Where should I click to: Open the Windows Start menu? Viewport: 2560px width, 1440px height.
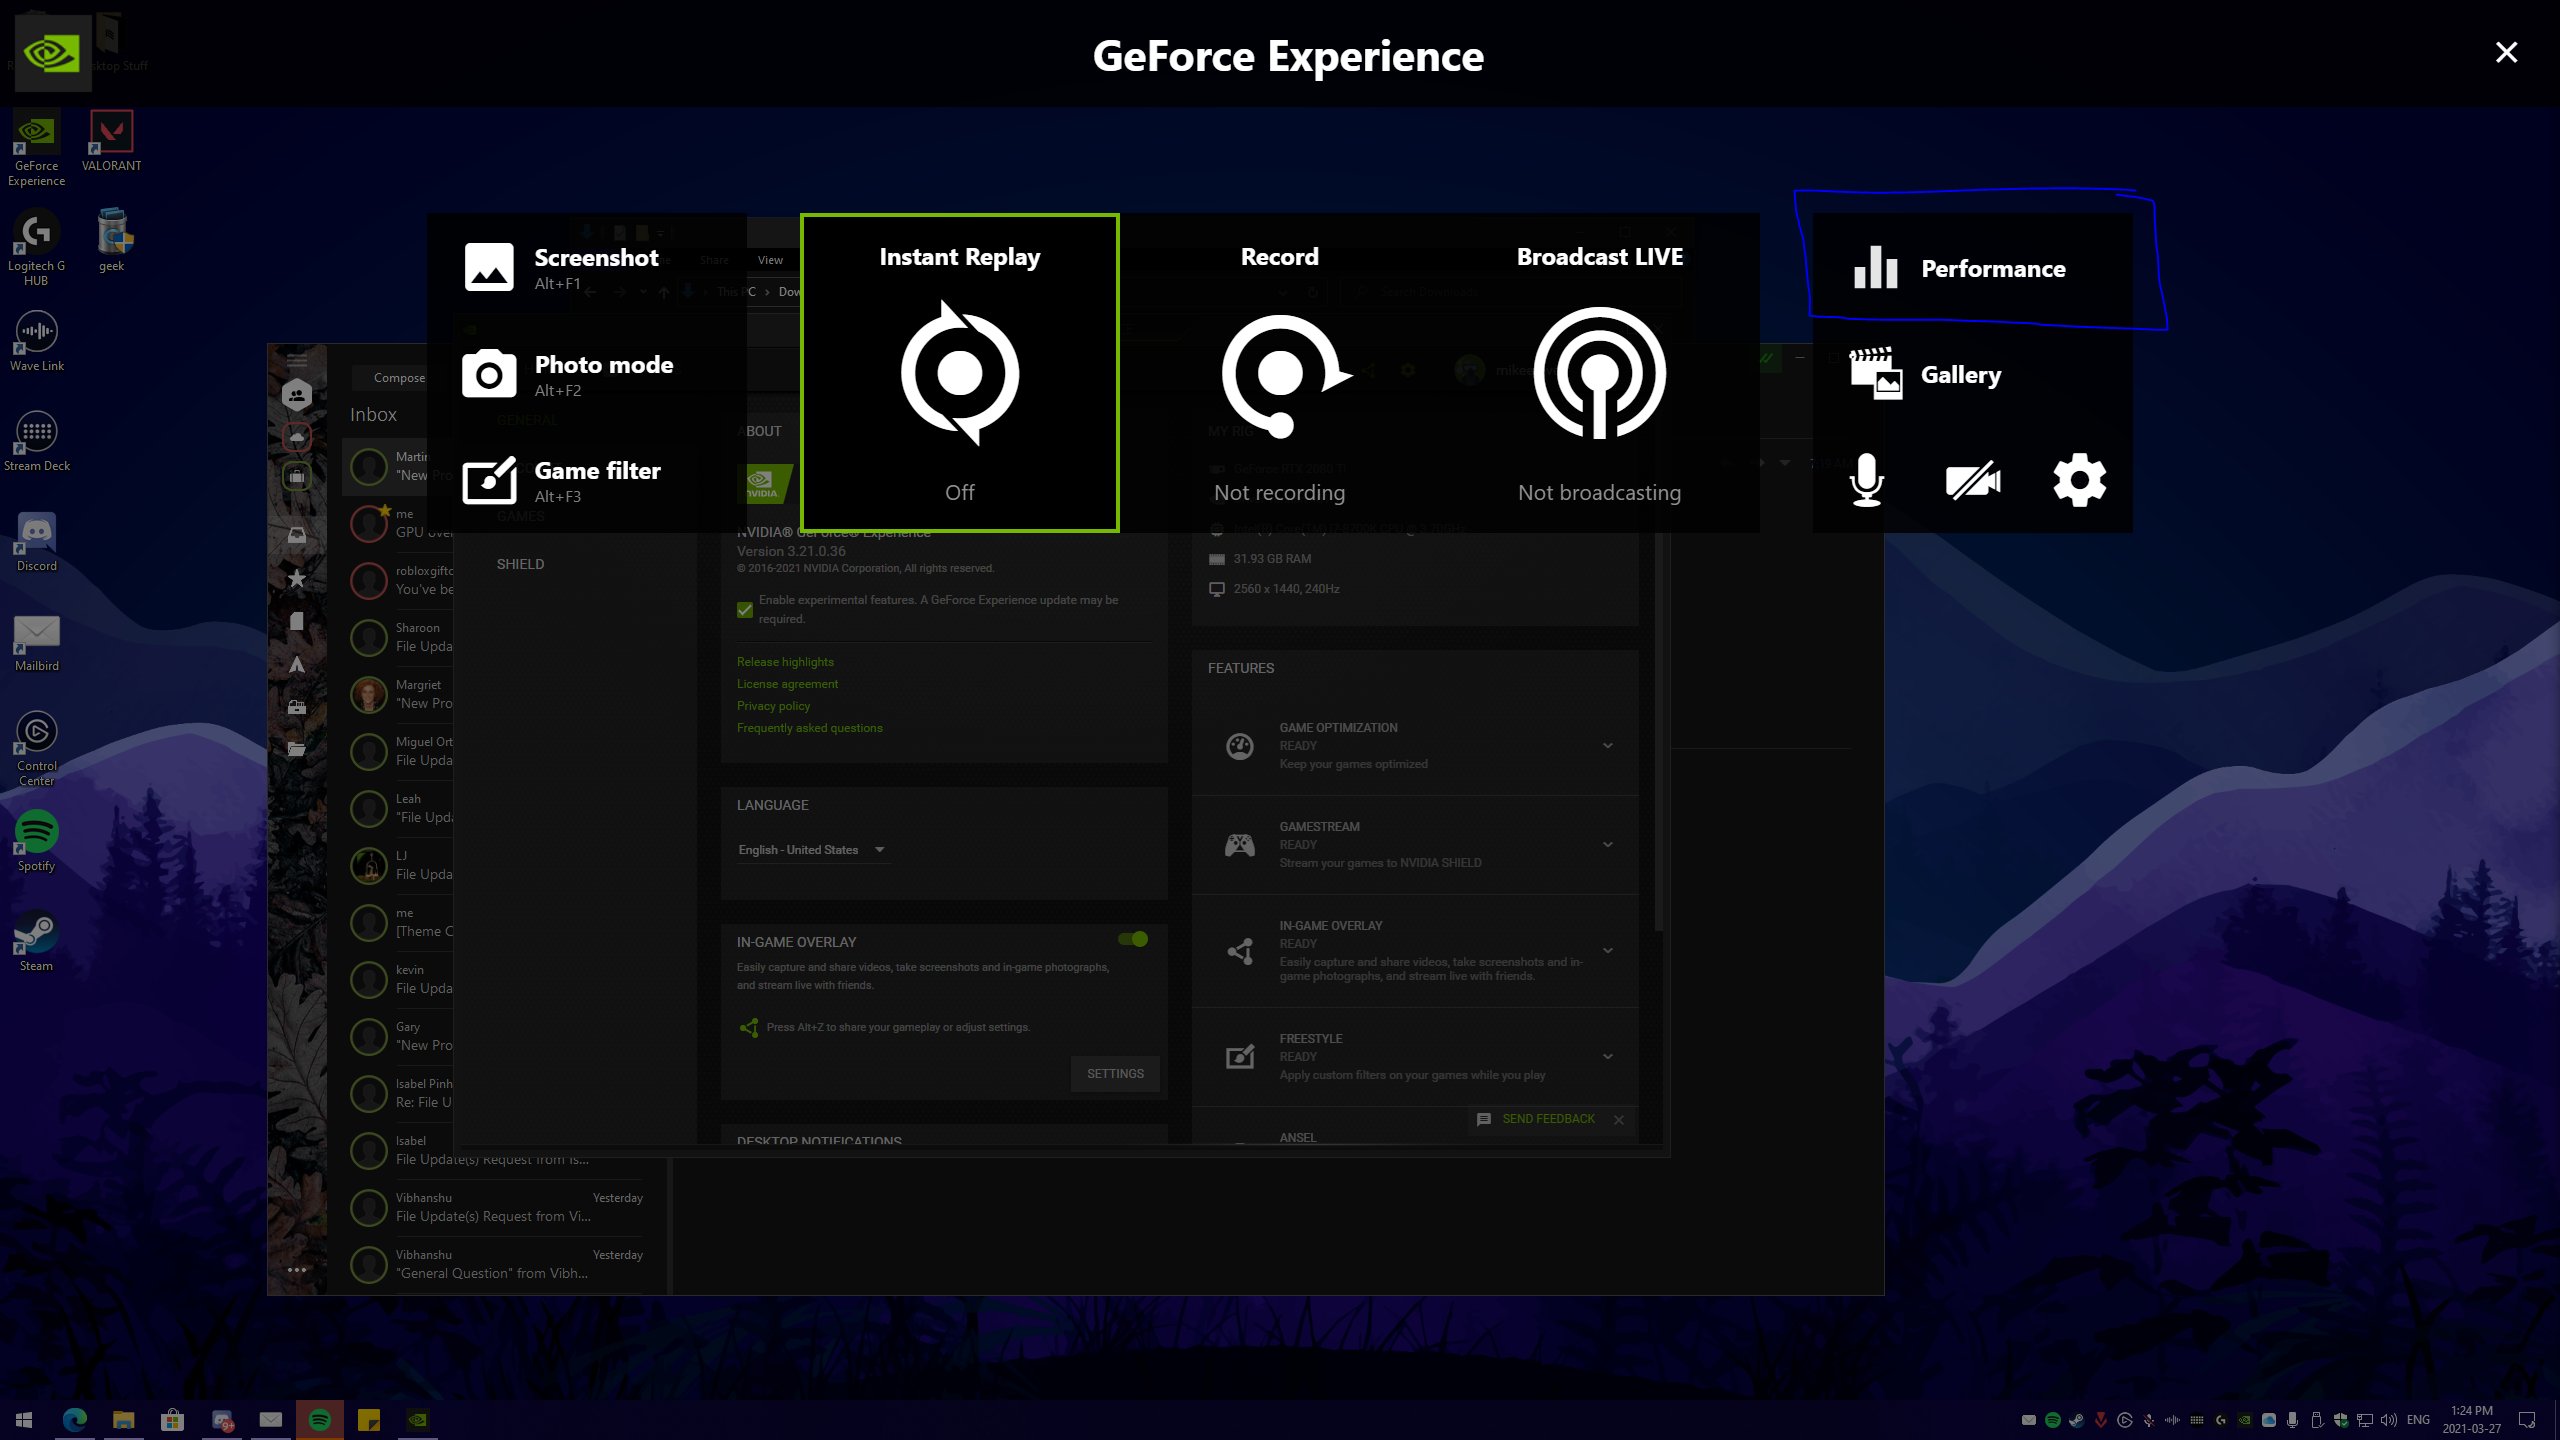point(24,1420)
